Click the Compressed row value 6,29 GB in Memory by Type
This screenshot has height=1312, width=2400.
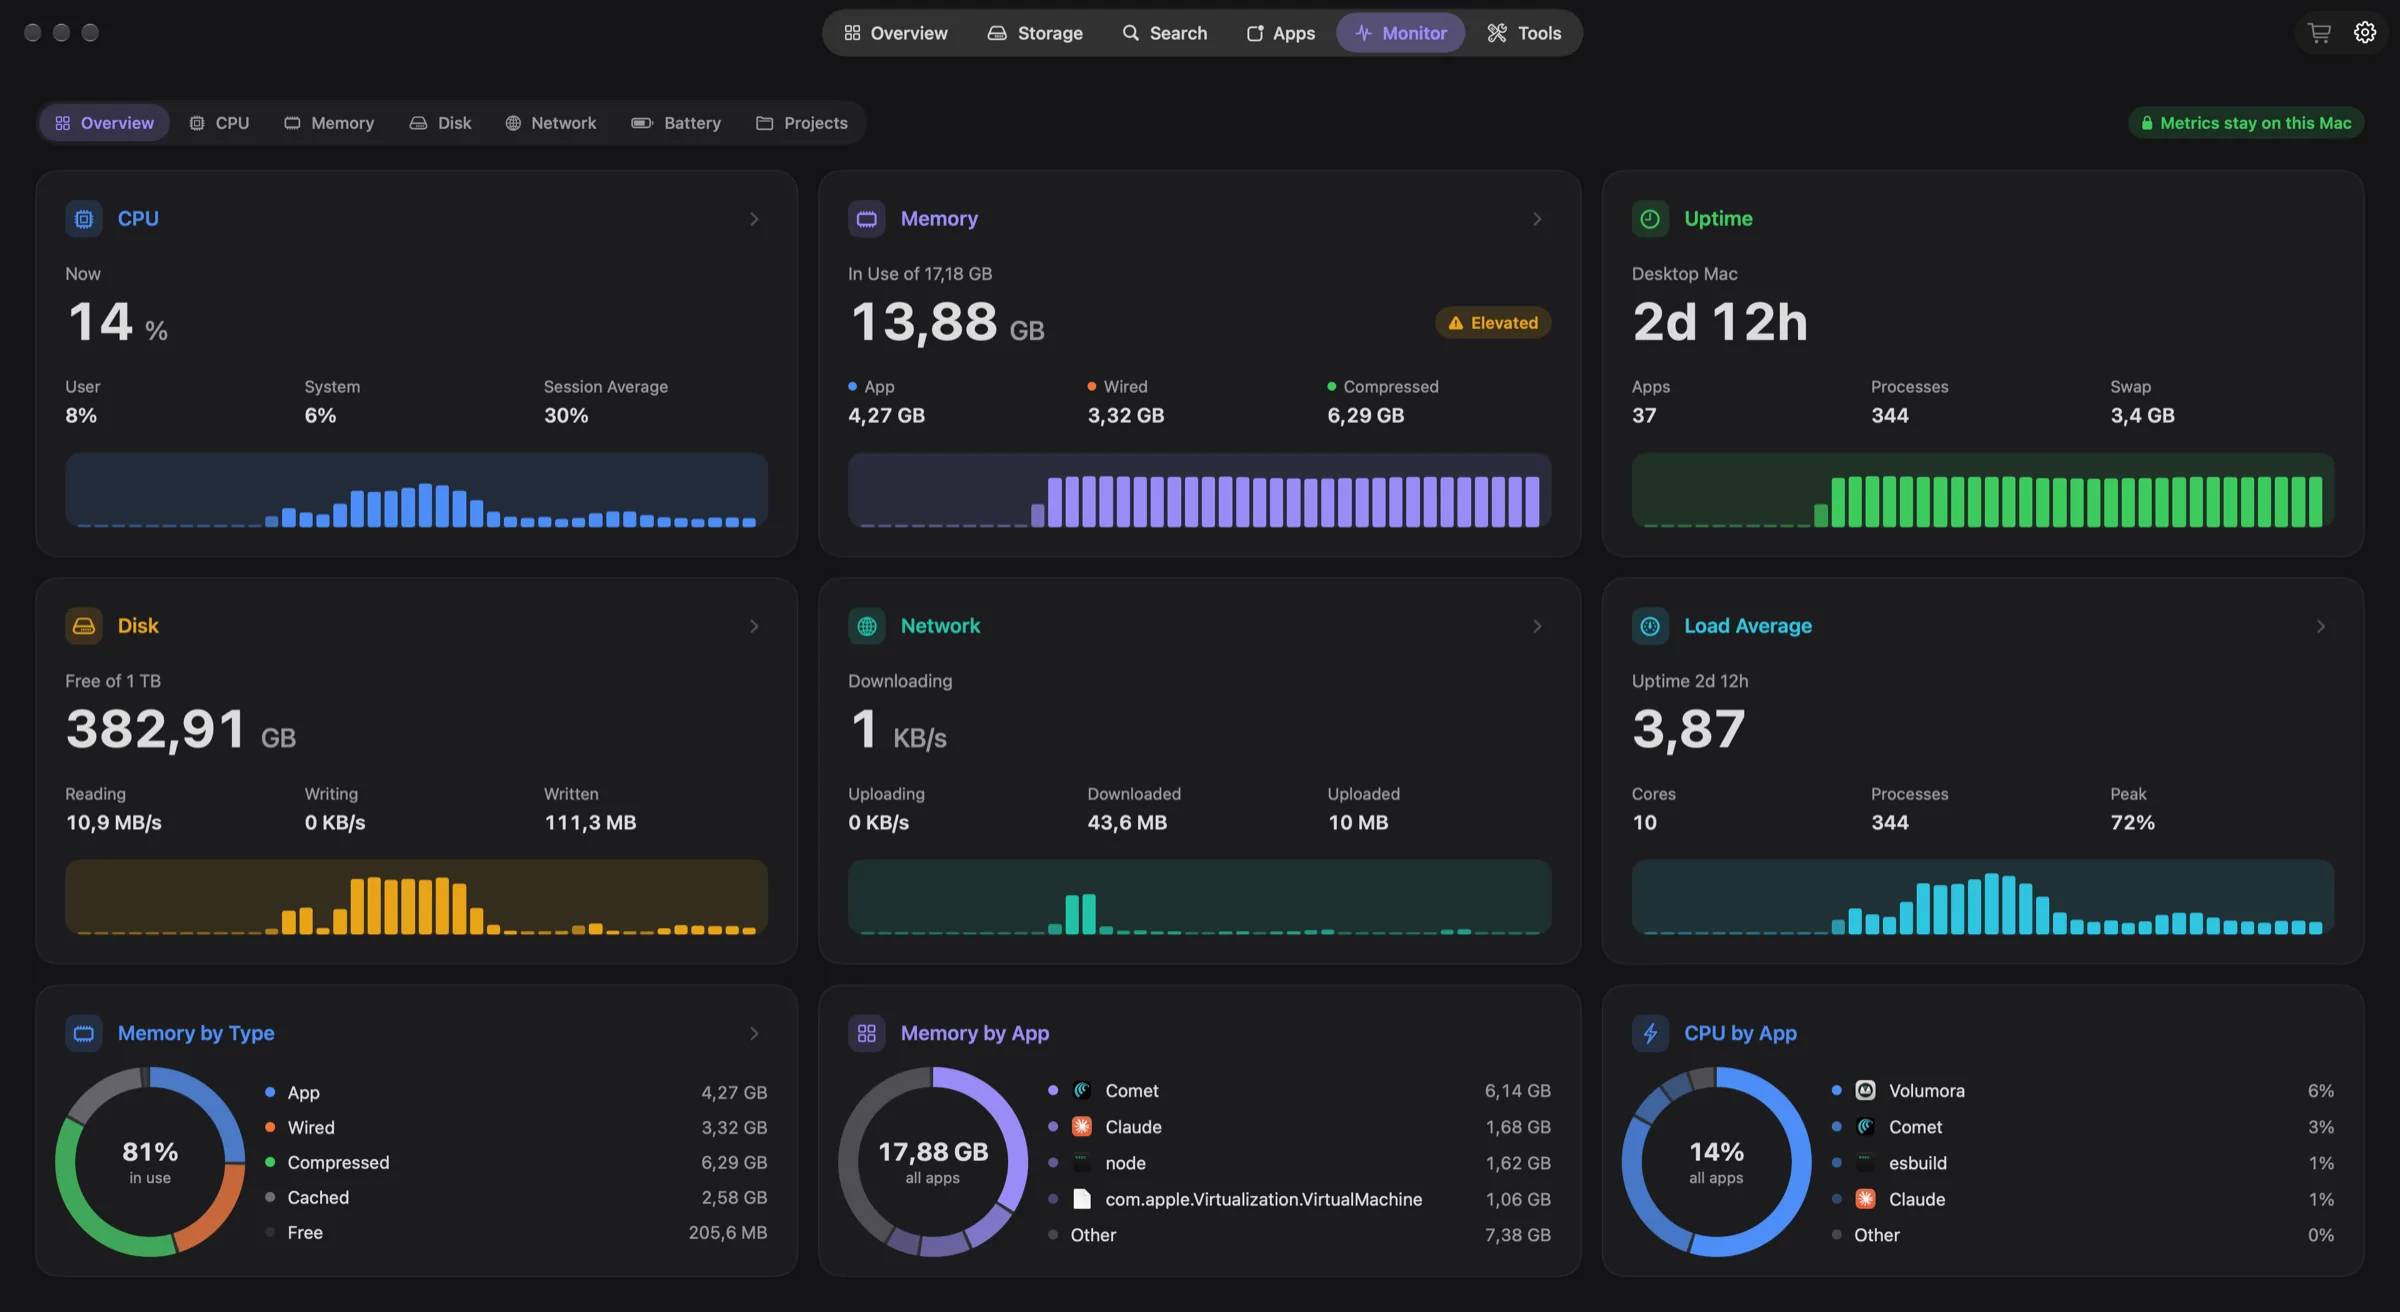coord(734,1162)
